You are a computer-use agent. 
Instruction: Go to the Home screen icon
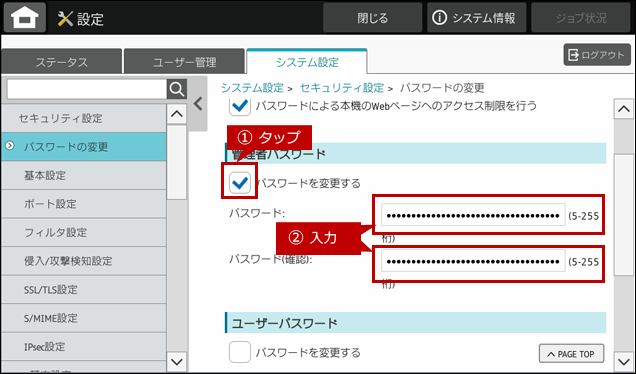[x=25, y=18]
